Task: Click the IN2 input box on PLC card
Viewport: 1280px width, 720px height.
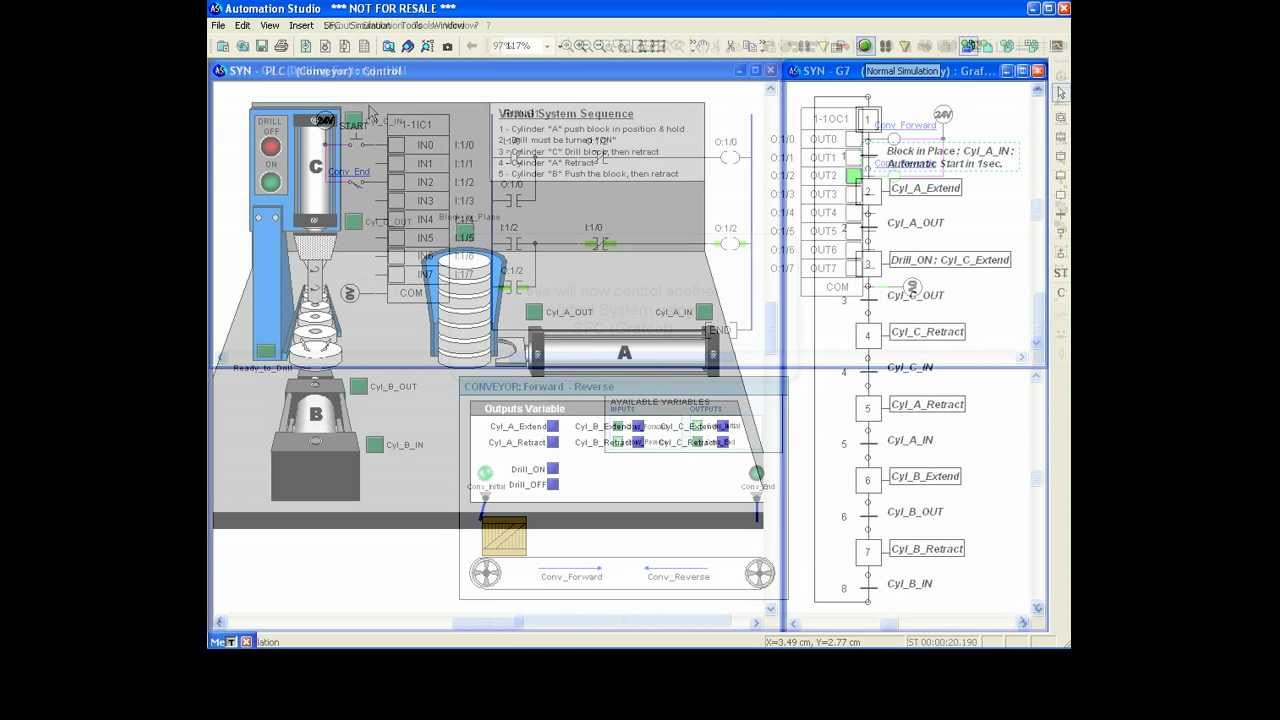Action: click(396, 182)
